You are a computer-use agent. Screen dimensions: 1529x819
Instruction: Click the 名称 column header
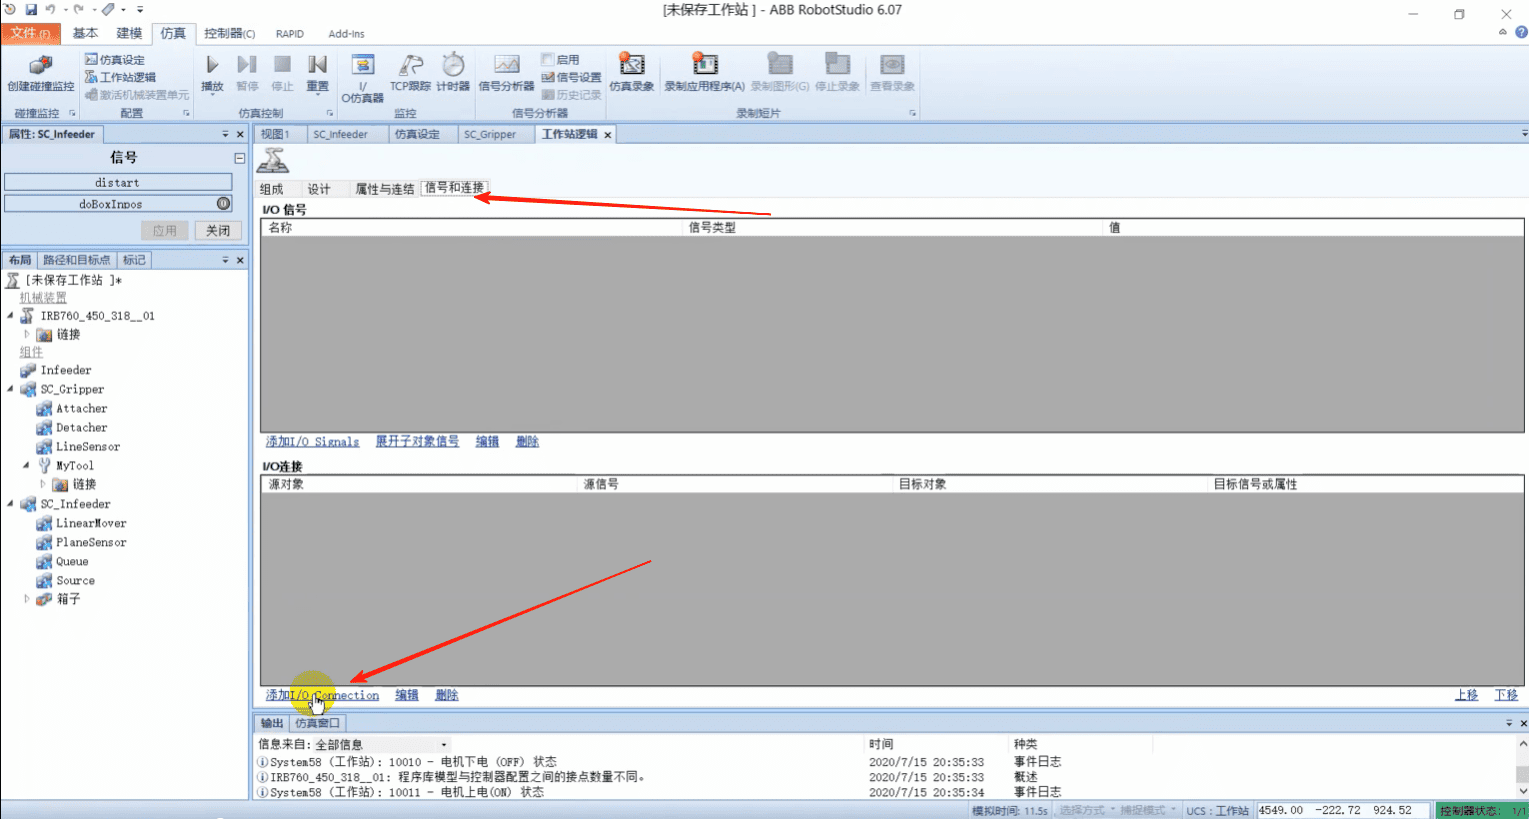(x=471, y=228)
